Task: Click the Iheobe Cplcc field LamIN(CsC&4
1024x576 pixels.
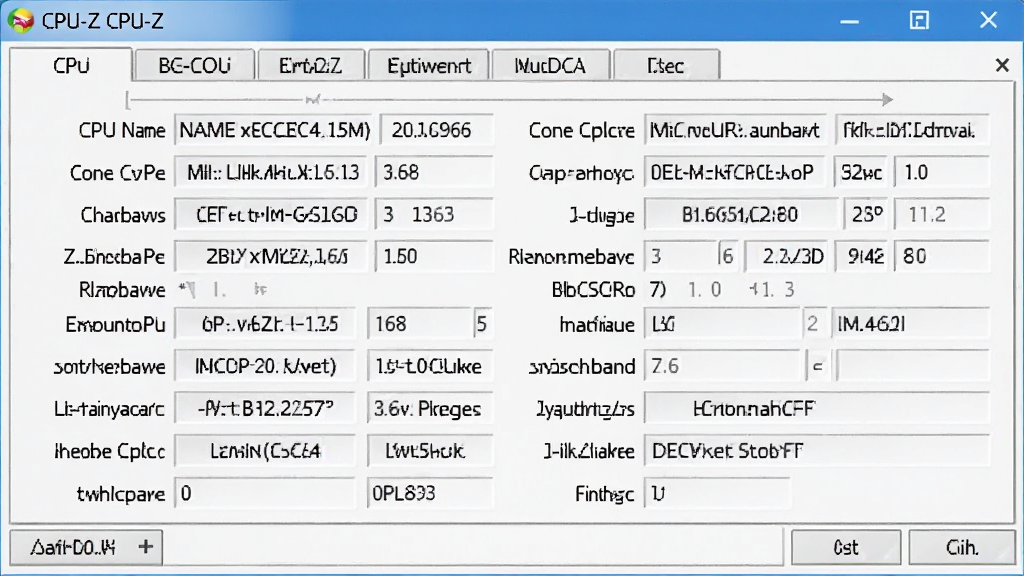Action: [x=265, y=451]
